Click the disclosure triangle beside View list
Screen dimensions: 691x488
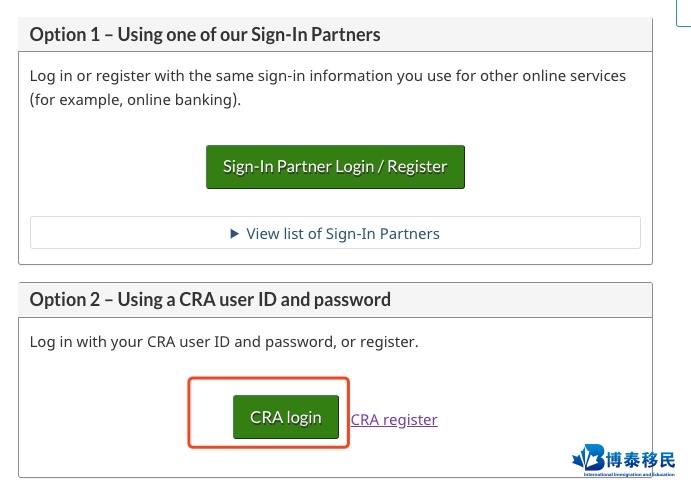tap(234, 233)
